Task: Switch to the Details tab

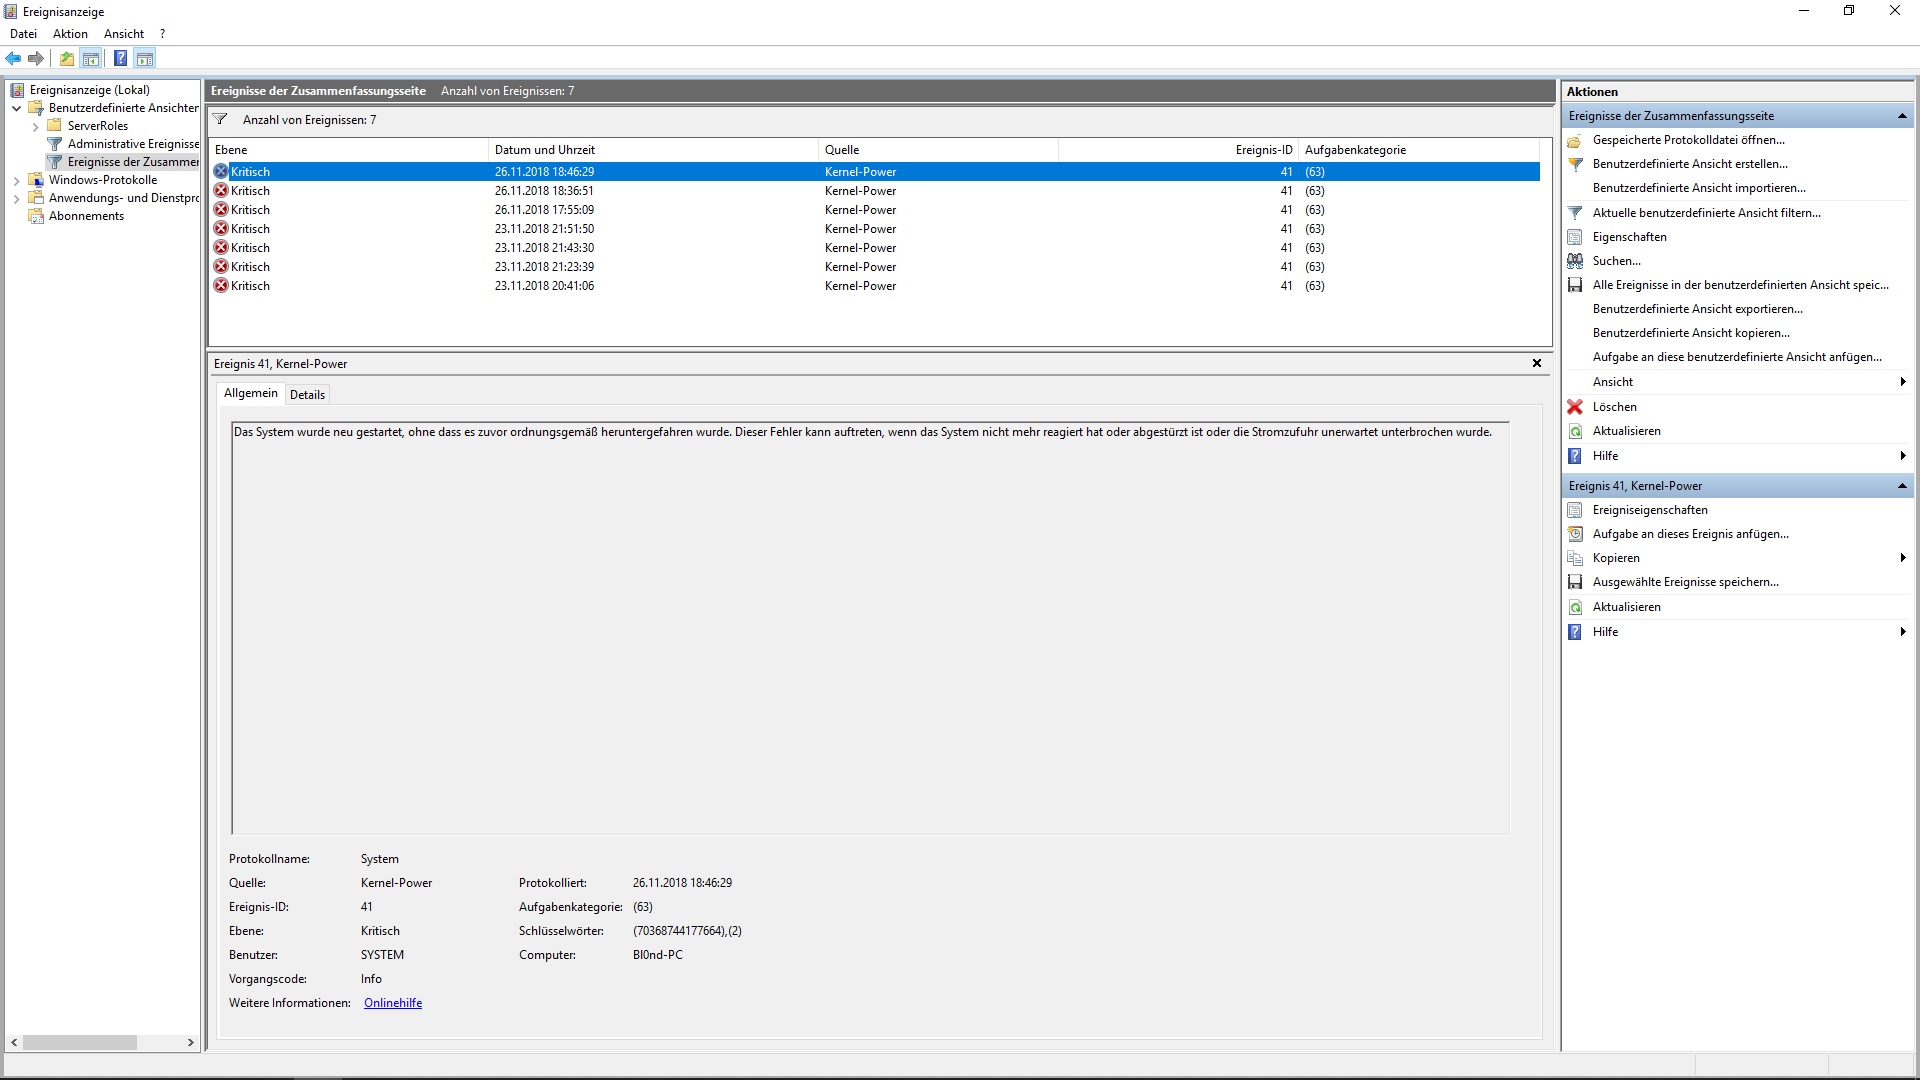Action: (x=307, y=395)
